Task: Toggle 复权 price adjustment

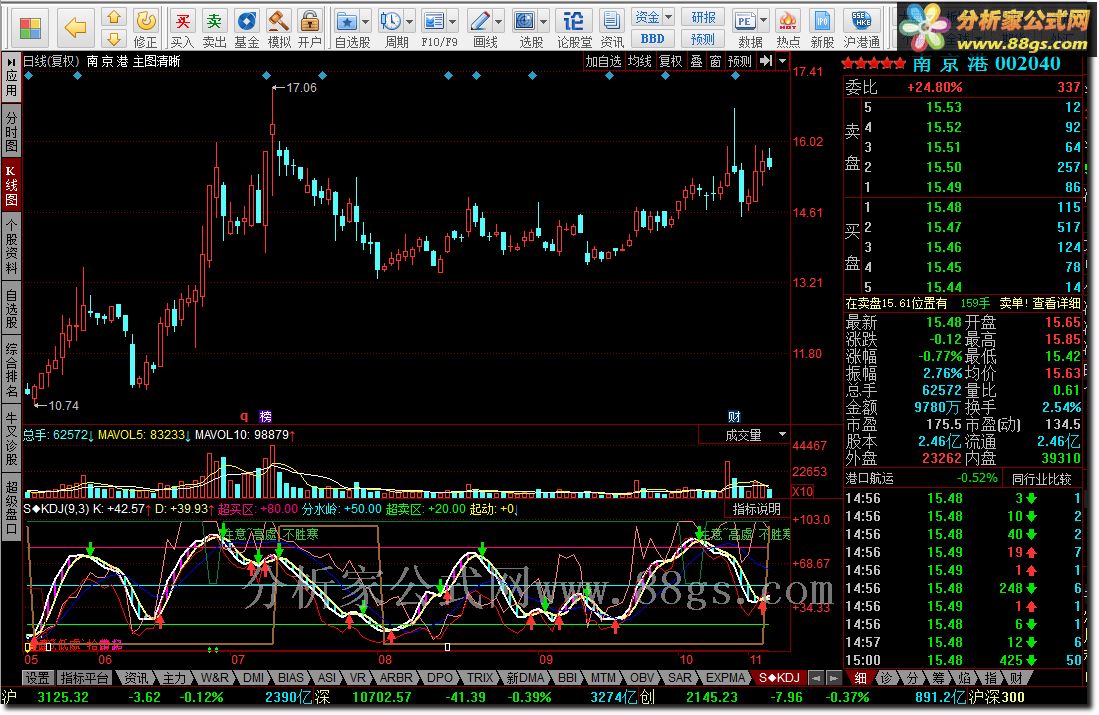Action: click(x=670, y=61)
